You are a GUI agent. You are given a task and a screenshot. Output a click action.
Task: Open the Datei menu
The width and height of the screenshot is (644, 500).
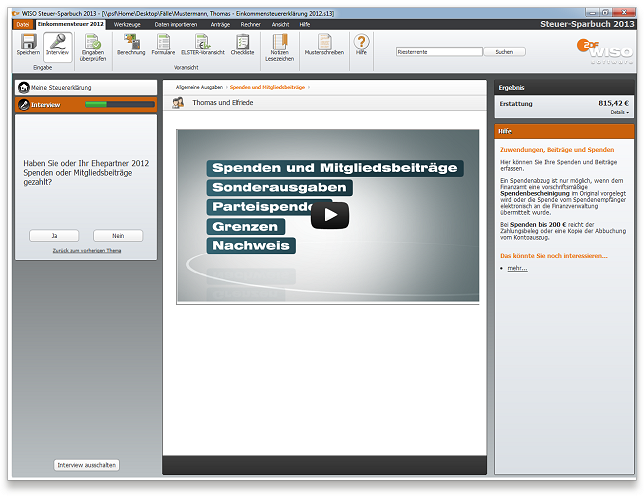(23, 23)
